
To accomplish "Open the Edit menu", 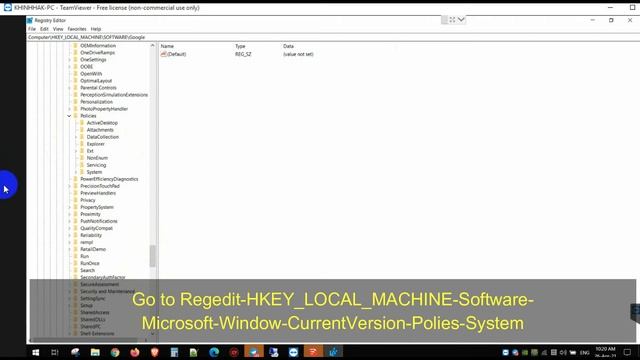I will point(44,29).
